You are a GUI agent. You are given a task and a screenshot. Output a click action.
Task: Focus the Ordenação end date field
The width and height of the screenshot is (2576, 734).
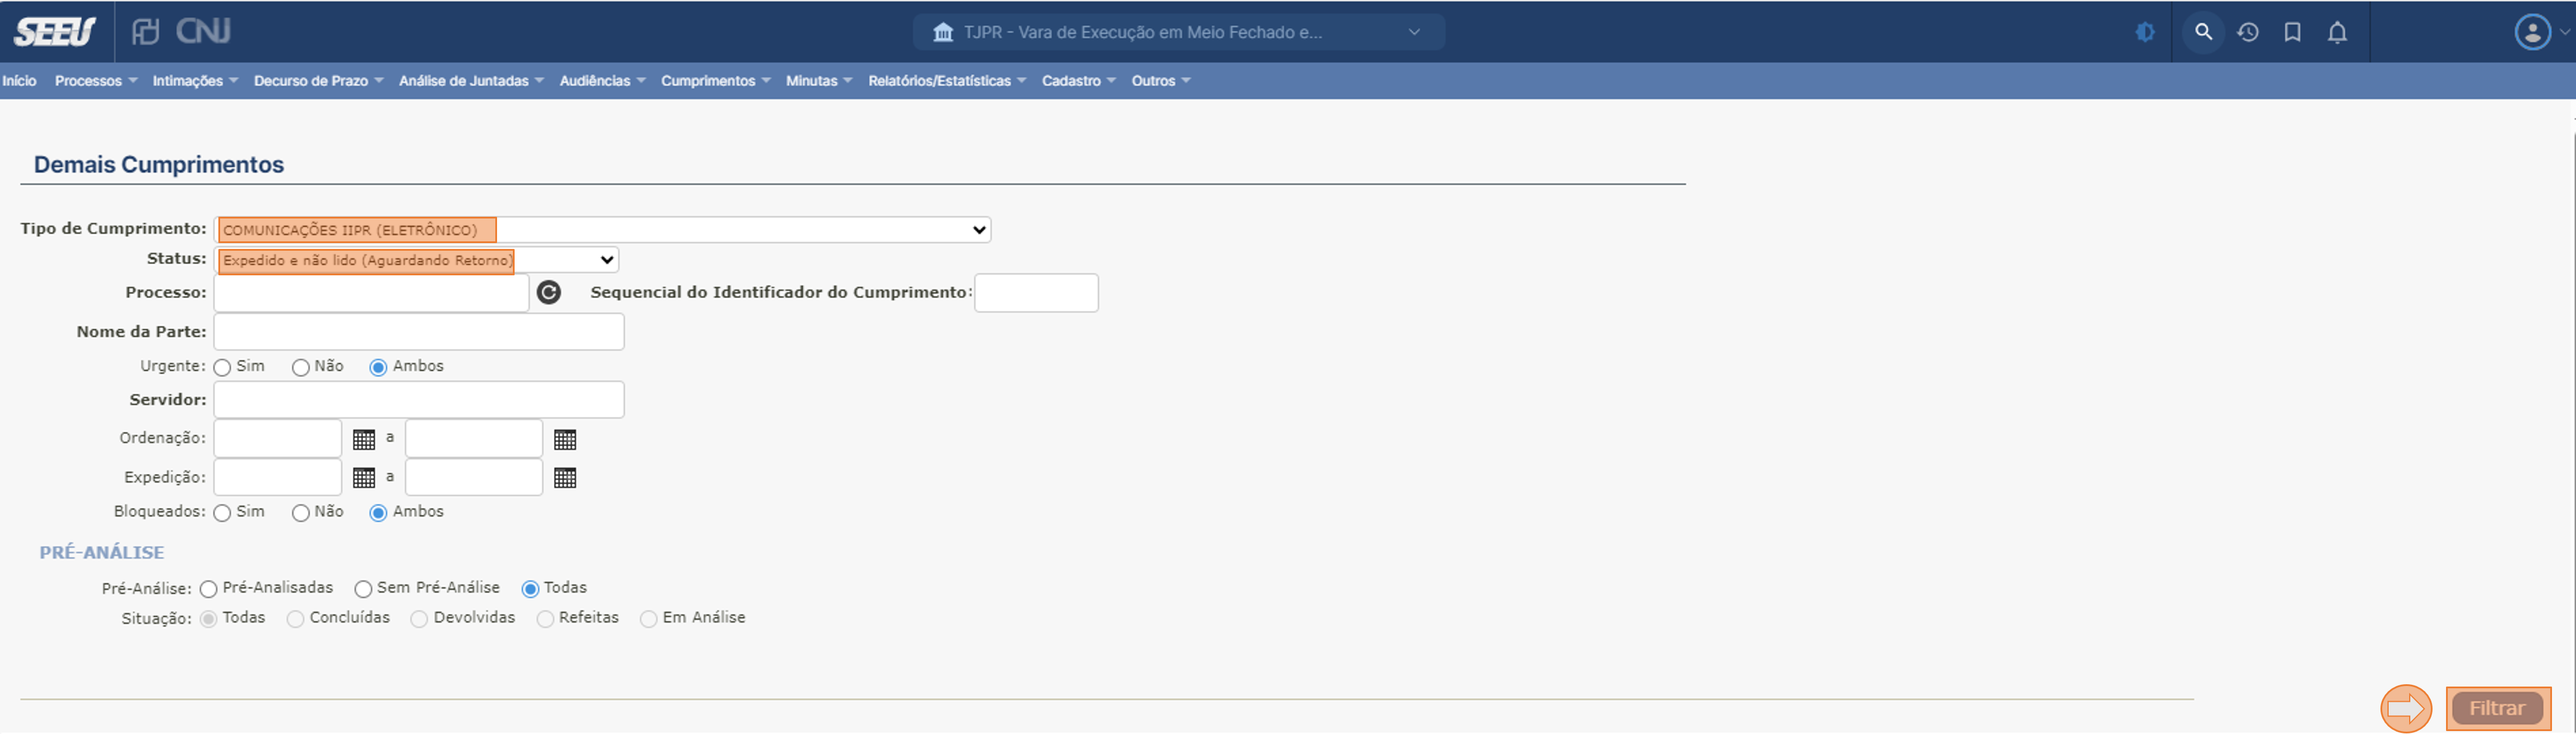pyautogui.click(x=474, y=439)
